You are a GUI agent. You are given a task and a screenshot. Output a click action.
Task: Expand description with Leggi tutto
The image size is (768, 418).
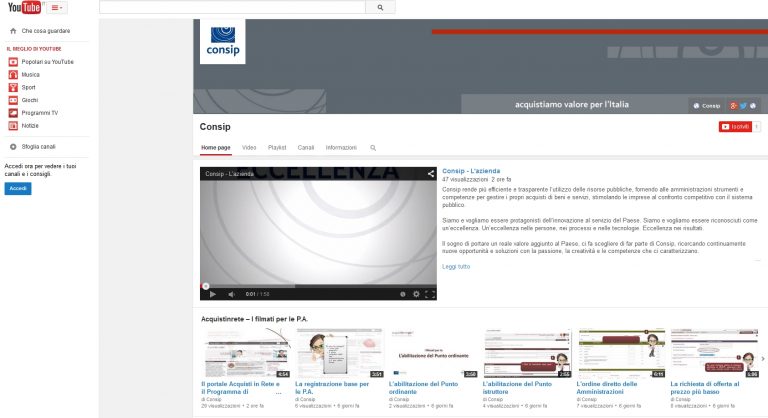click(456, 266)
